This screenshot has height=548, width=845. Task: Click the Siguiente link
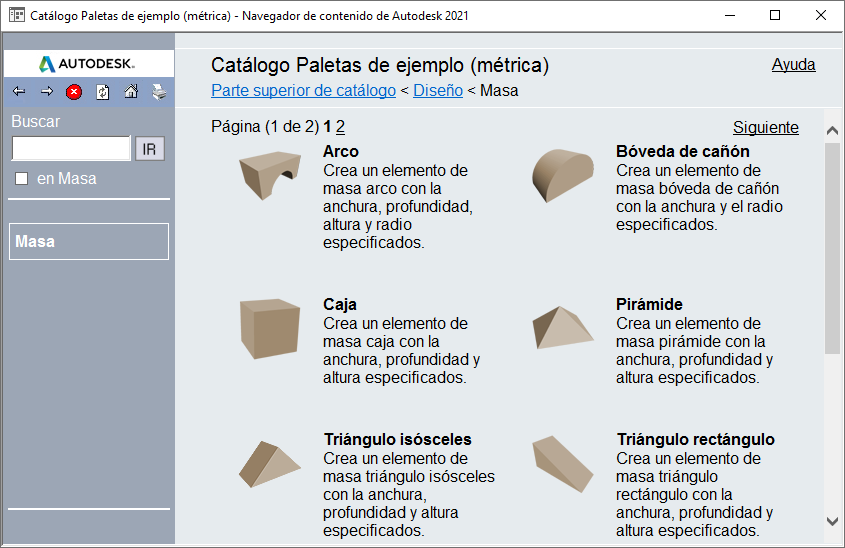click(x=766, y=127)
